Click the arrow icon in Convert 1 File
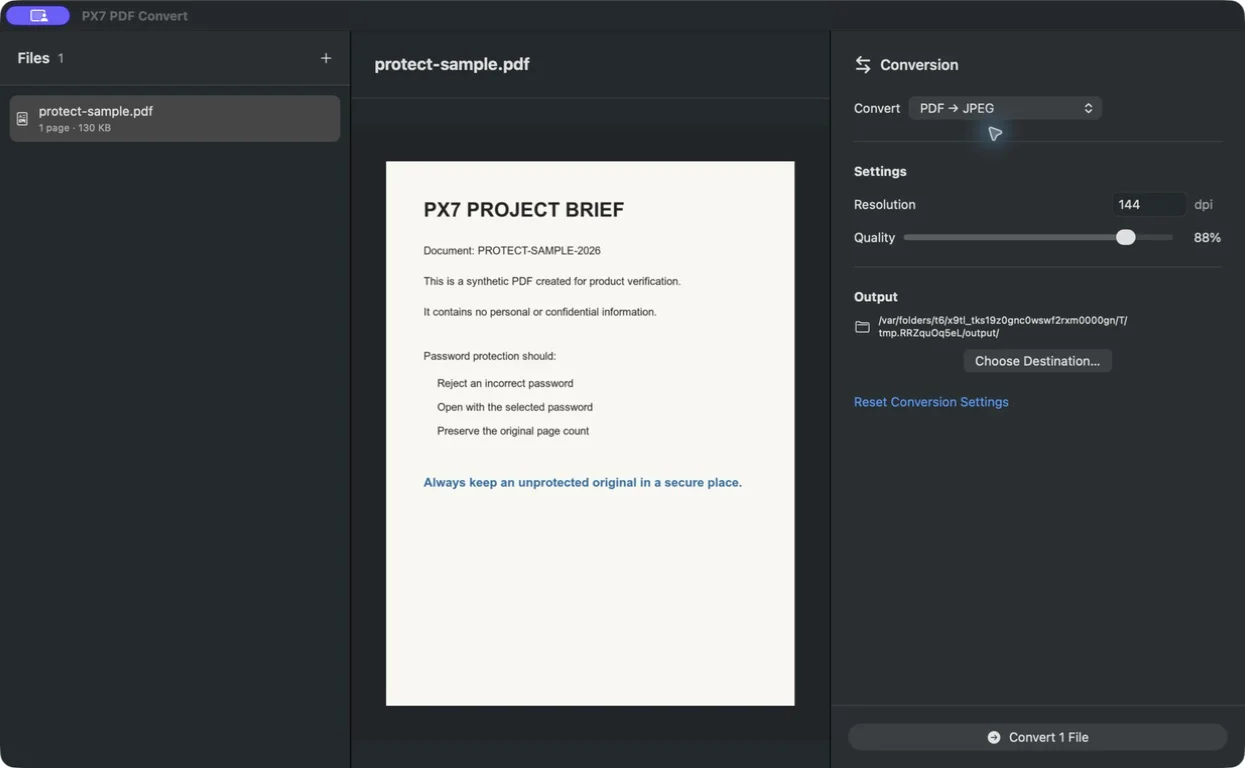Viewport: 1245px width, 768px height. (994, 737)
